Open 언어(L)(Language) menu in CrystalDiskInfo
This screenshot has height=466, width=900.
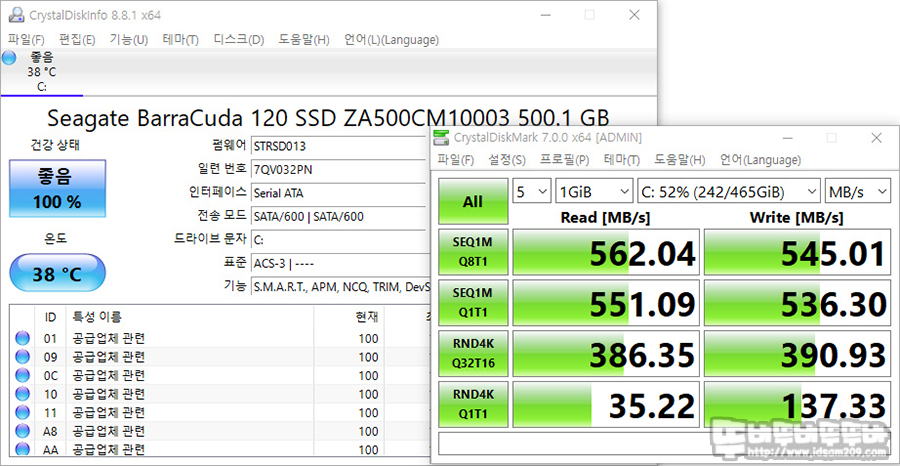(x=391, y=40)
